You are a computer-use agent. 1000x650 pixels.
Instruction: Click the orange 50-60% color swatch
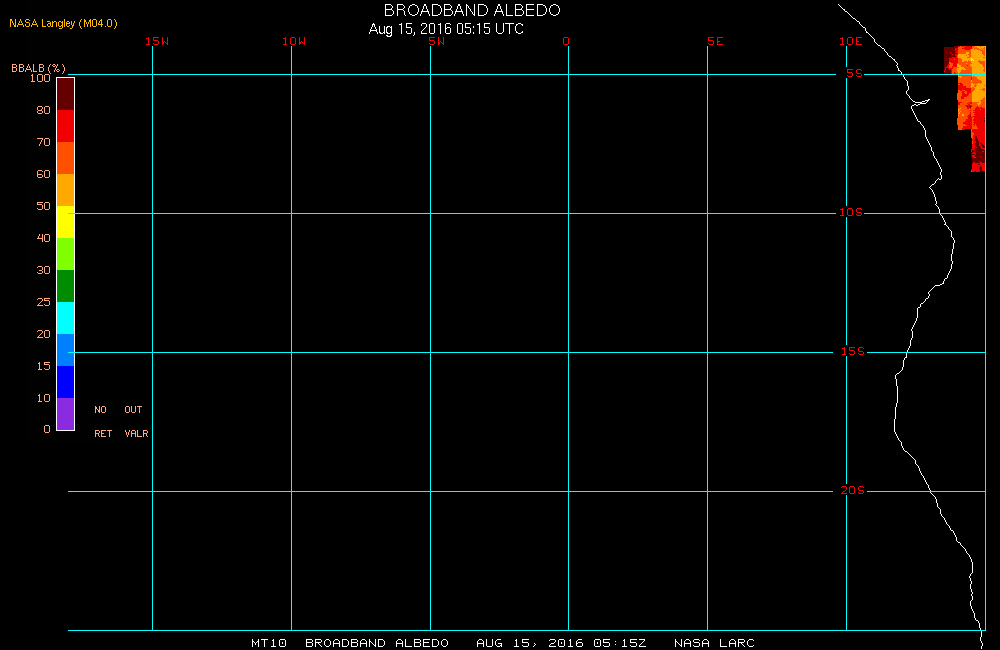pos(66,190)
